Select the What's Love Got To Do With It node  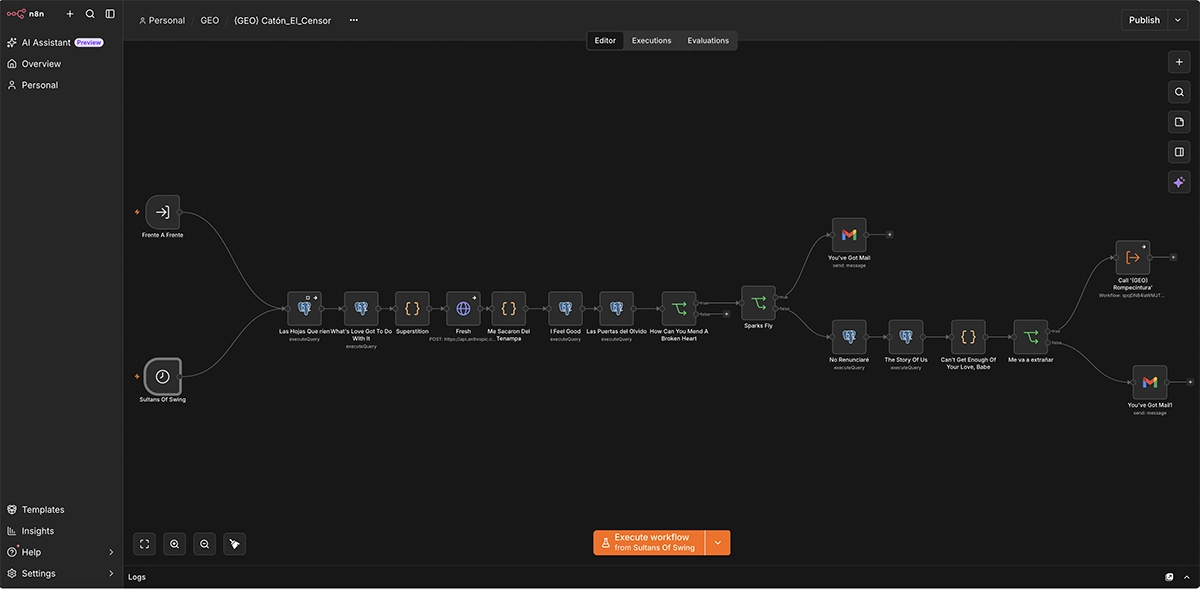tap(361, 308)
